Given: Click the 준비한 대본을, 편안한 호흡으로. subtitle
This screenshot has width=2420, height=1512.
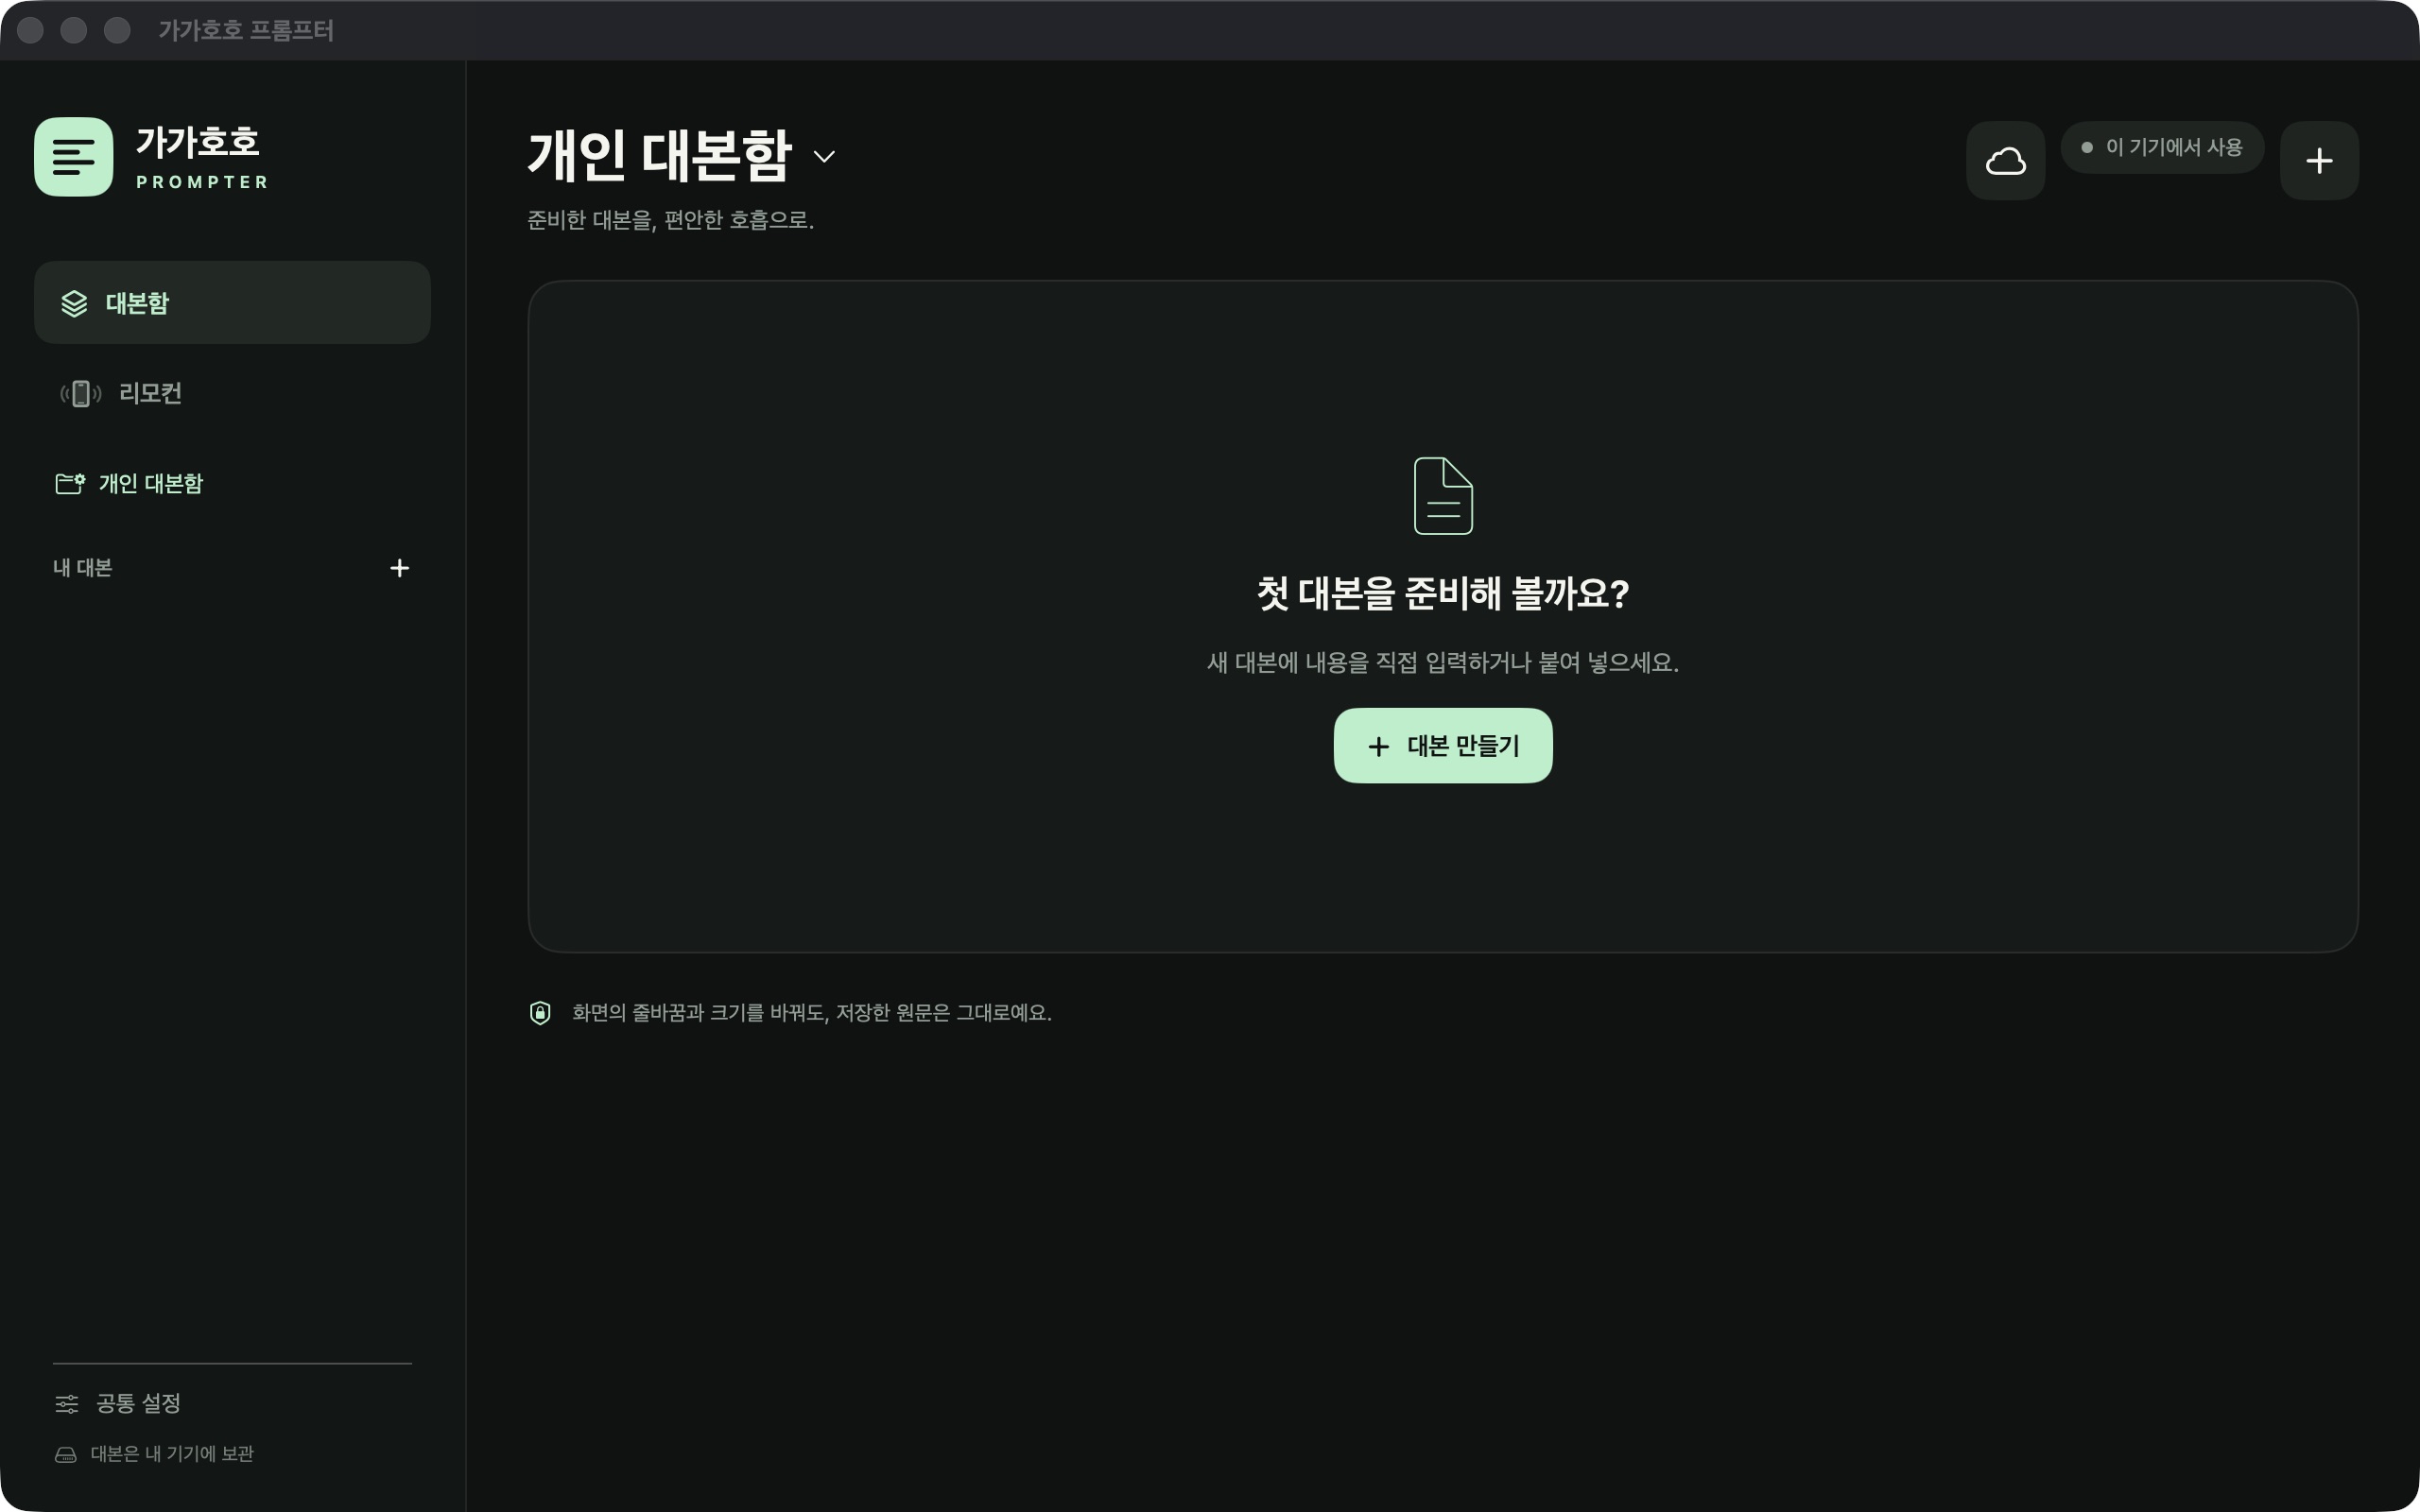Looking at the screenshot, I should click(x=670, y=220).
